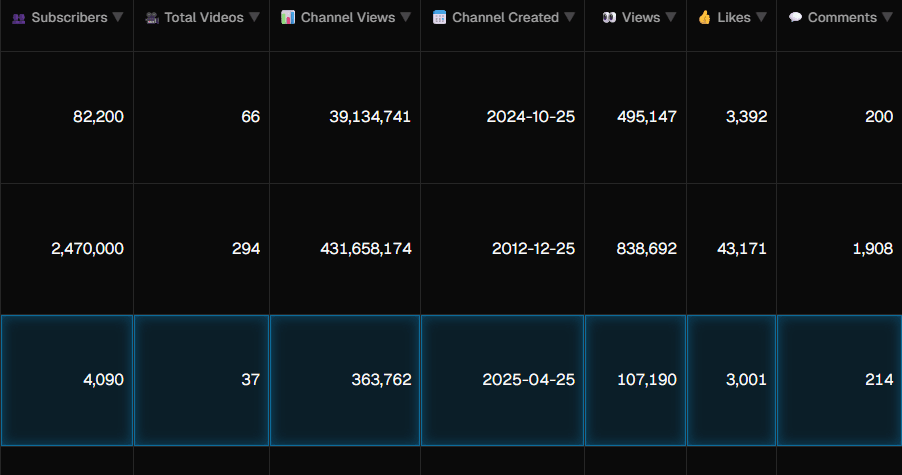Click the Channel Views chart icon

pyautogui.click(x=288, y=17)
